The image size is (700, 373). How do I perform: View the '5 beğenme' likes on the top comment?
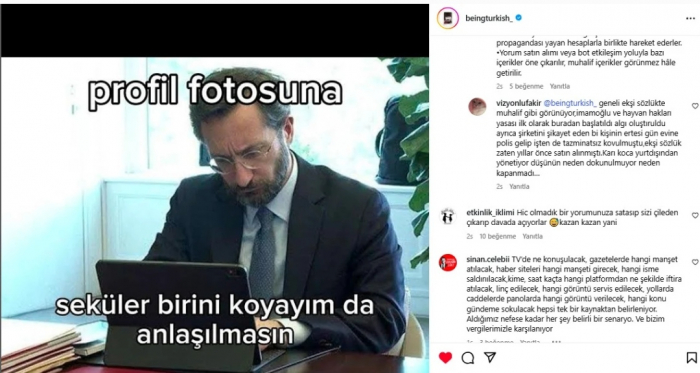pyautogui.click(x=526, y=86)
